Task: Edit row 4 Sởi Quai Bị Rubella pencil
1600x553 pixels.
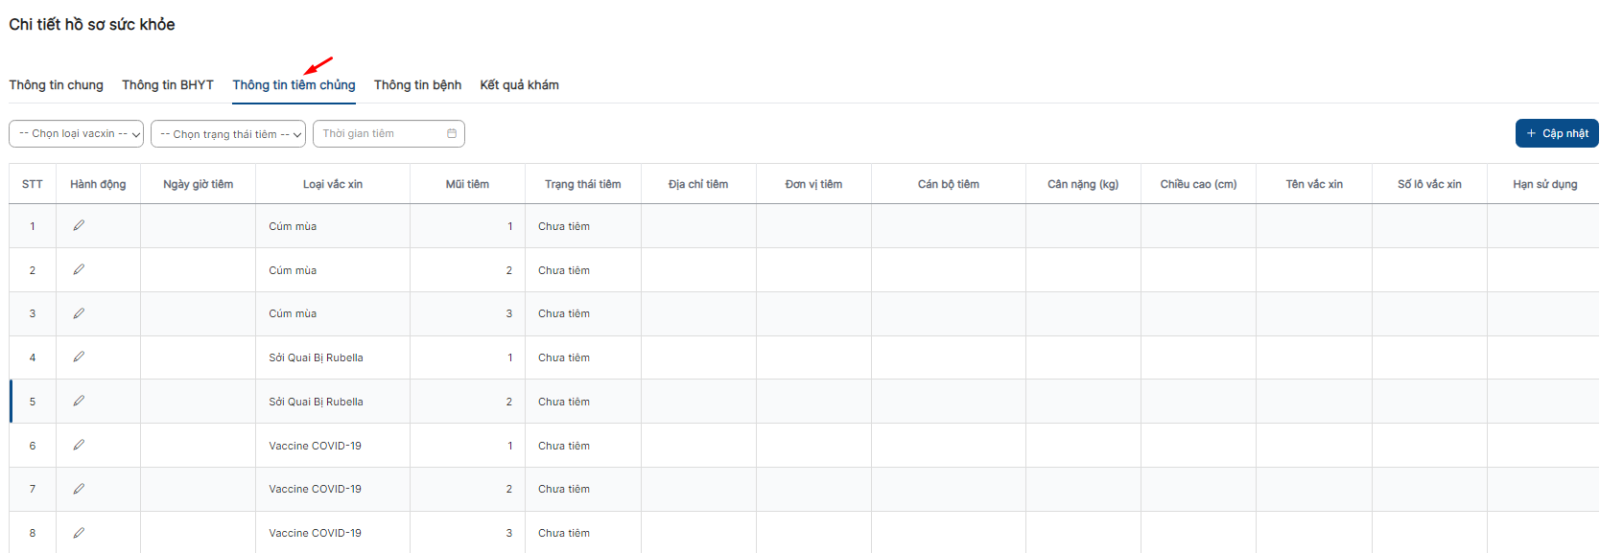Action: [x=79, y=357]
